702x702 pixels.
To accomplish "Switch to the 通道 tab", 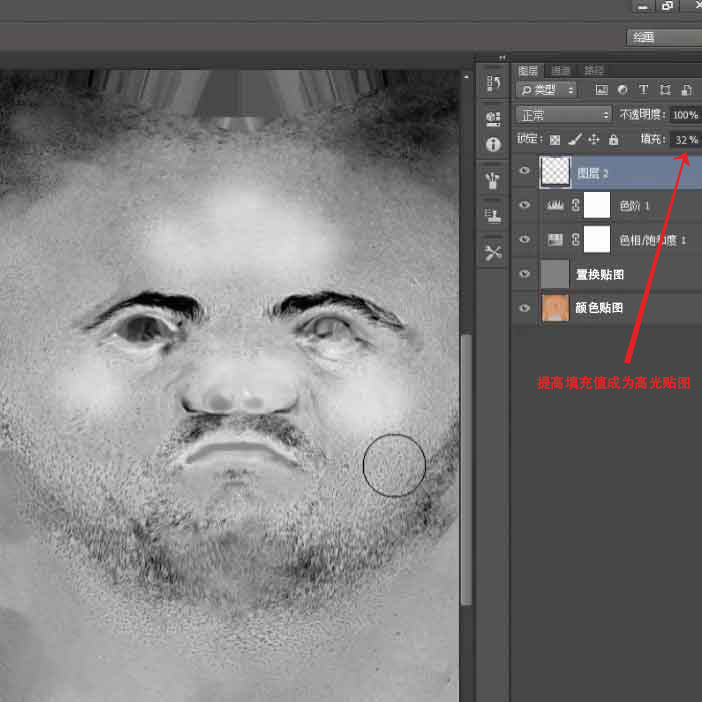I will (x=560, y=71).
